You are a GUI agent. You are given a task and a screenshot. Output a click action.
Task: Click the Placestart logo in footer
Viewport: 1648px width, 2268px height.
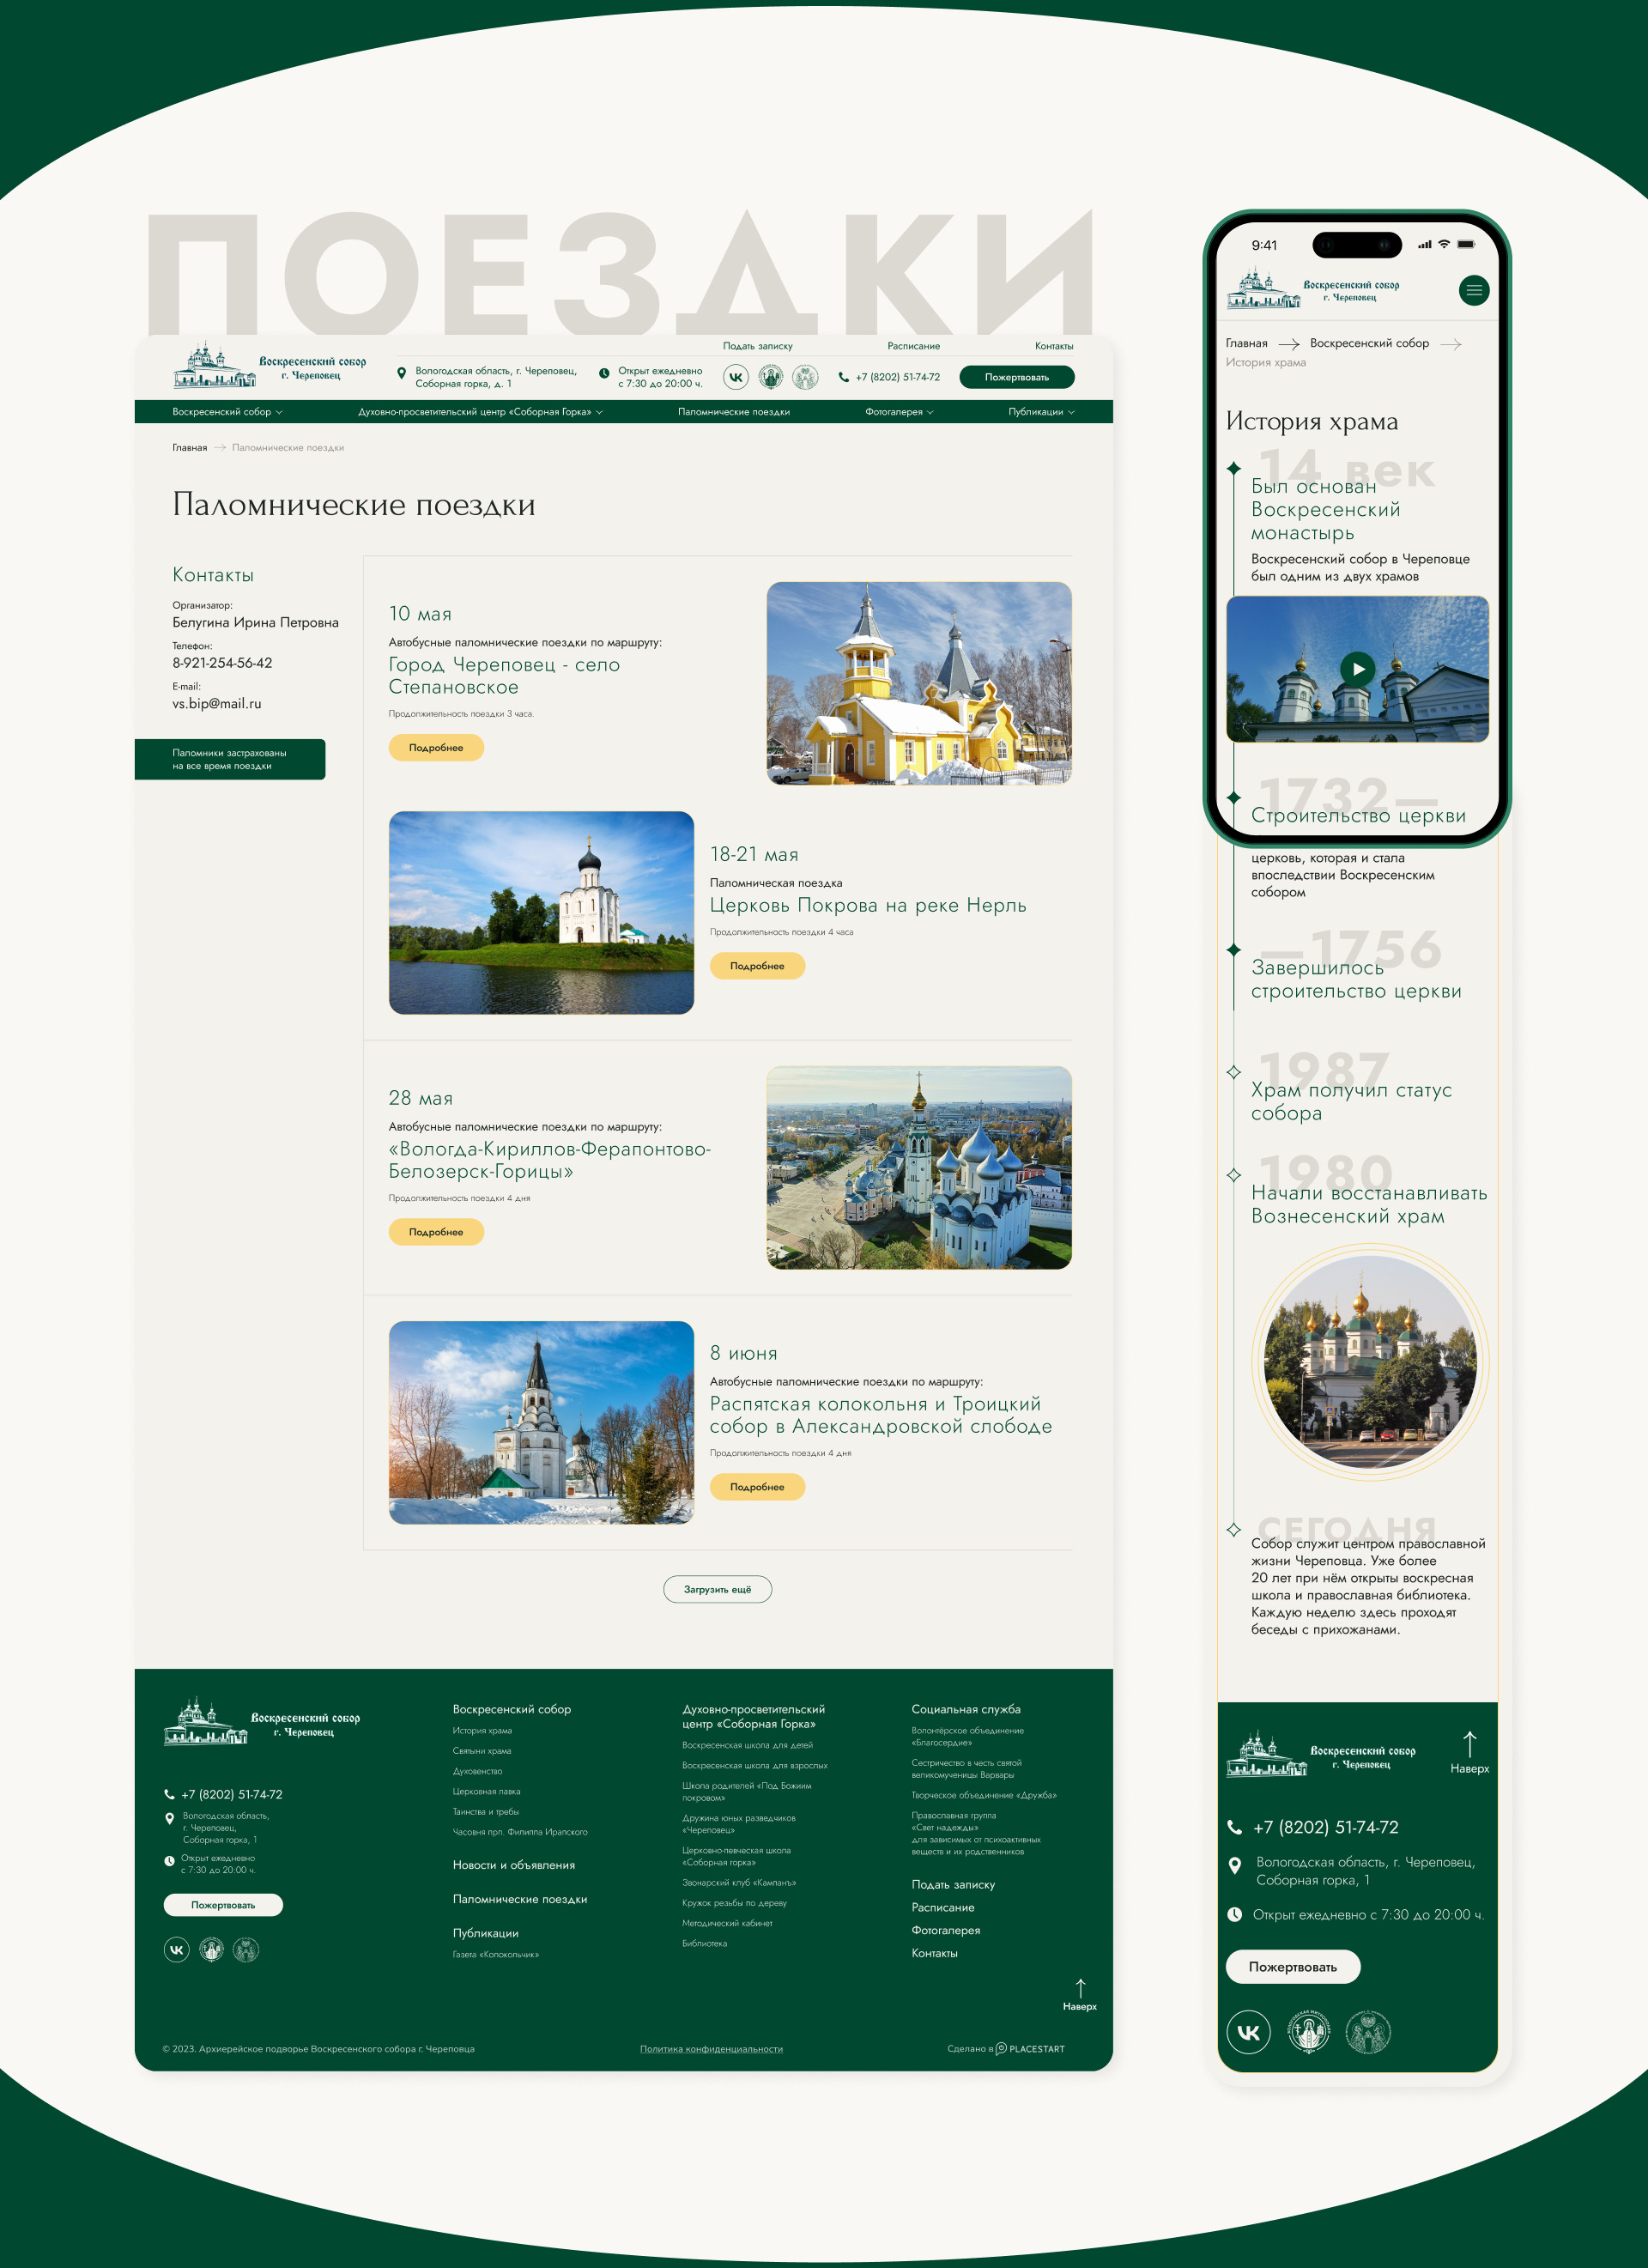point(1030,2049)
